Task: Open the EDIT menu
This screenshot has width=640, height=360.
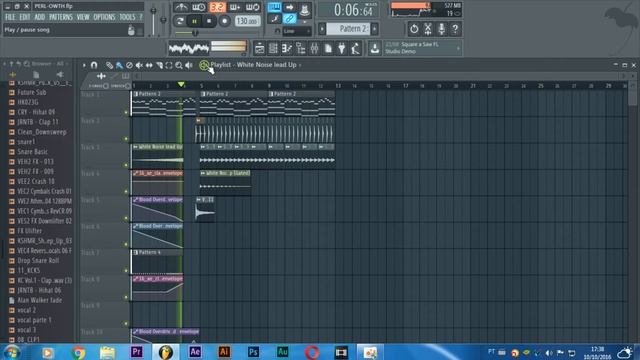Action: (x=25, y=17)
